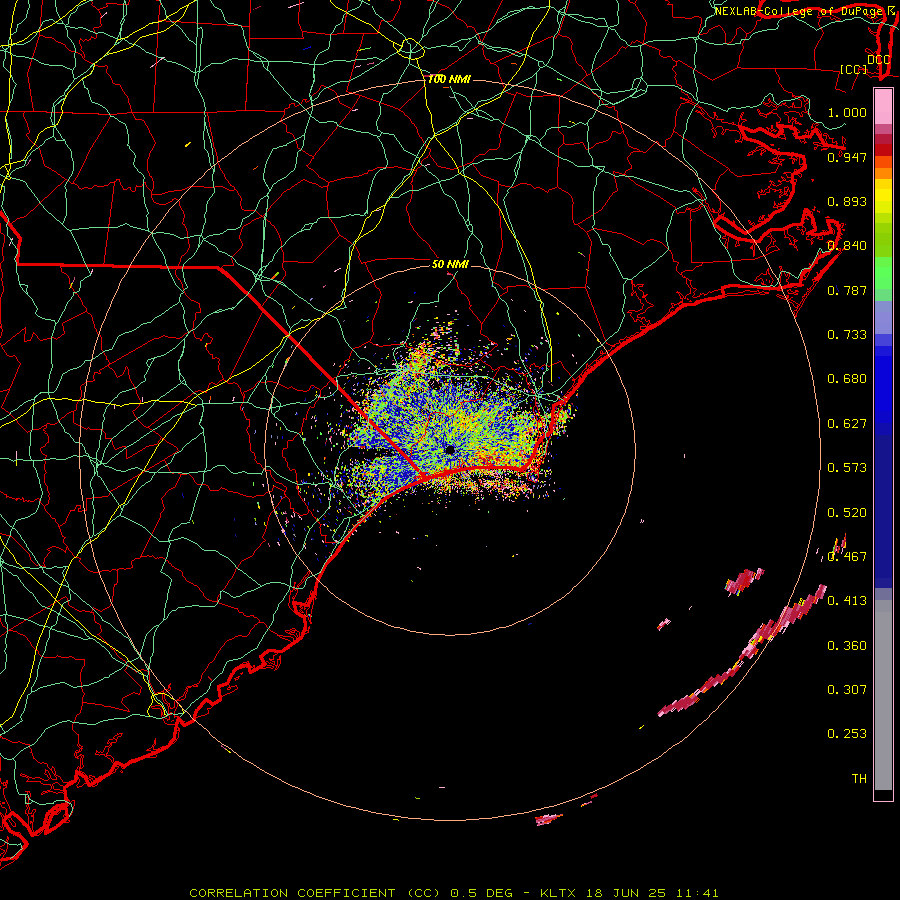Pick the bright green swatch on the color scale
The image size is (900, 900).
click(883, 273)
